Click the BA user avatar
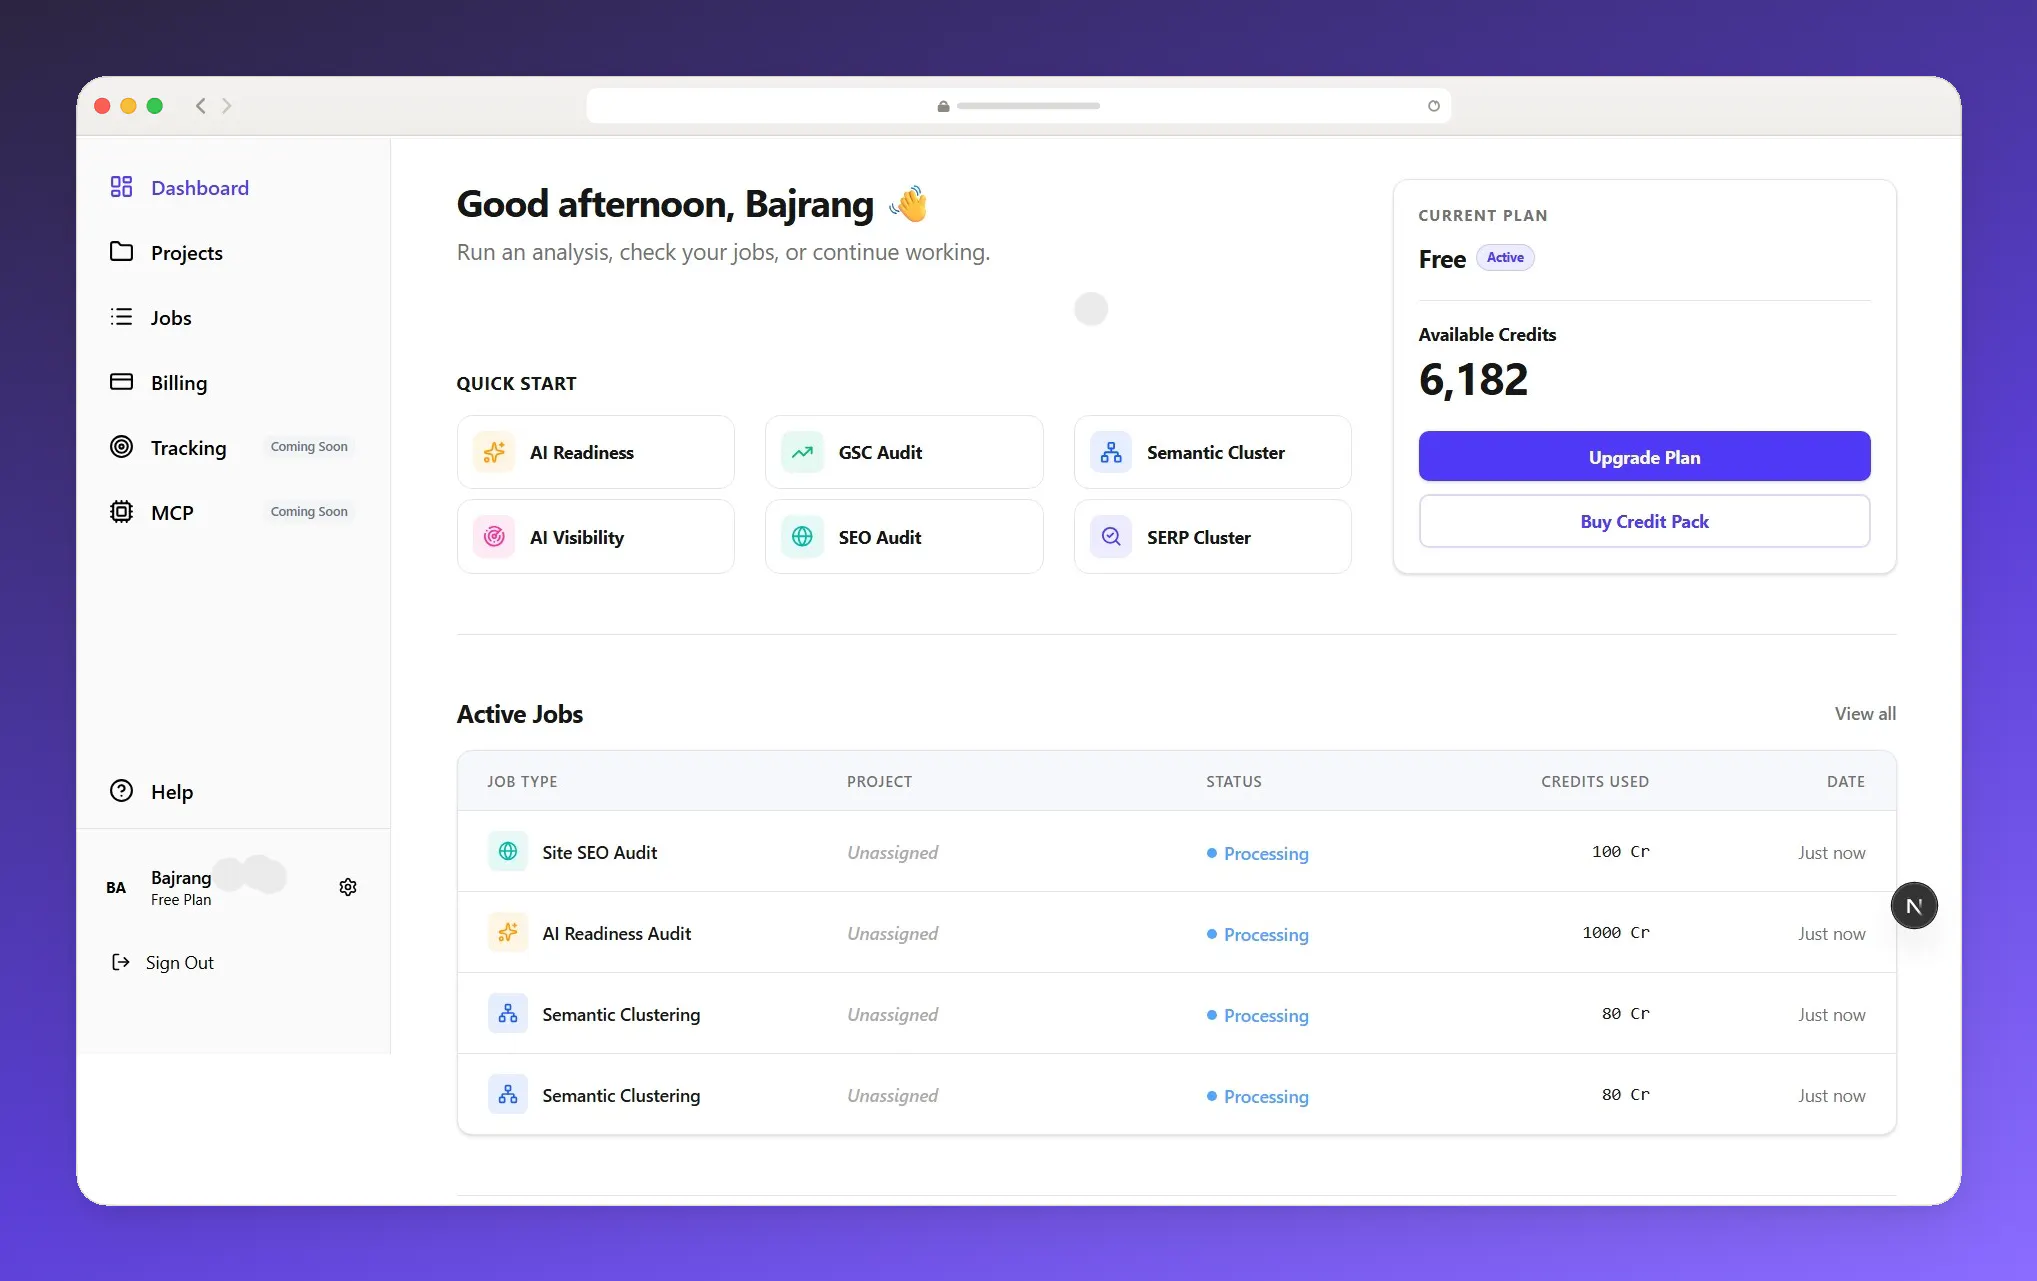Screen dimensions: 2037x1281 coord(116,887)
